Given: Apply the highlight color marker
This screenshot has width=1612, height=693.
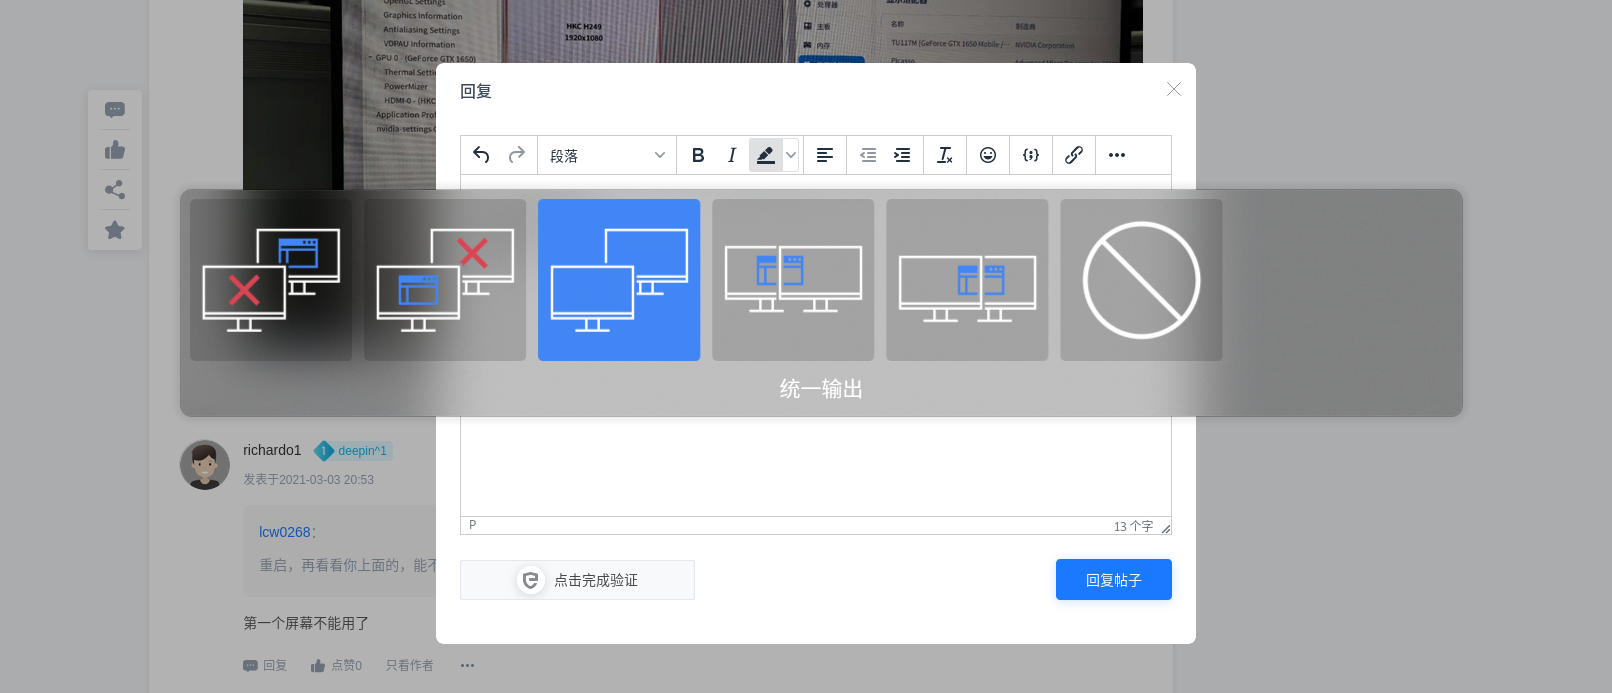Looking at the screenshot, I should 765,155.
